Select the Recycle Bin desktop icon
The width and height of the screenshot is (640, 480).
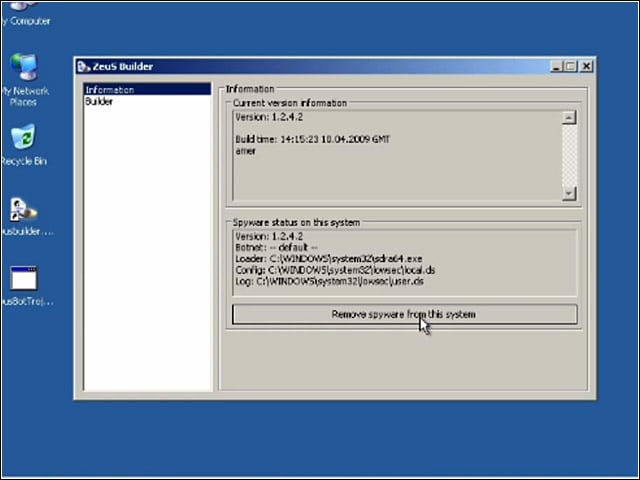pos(24,144)
